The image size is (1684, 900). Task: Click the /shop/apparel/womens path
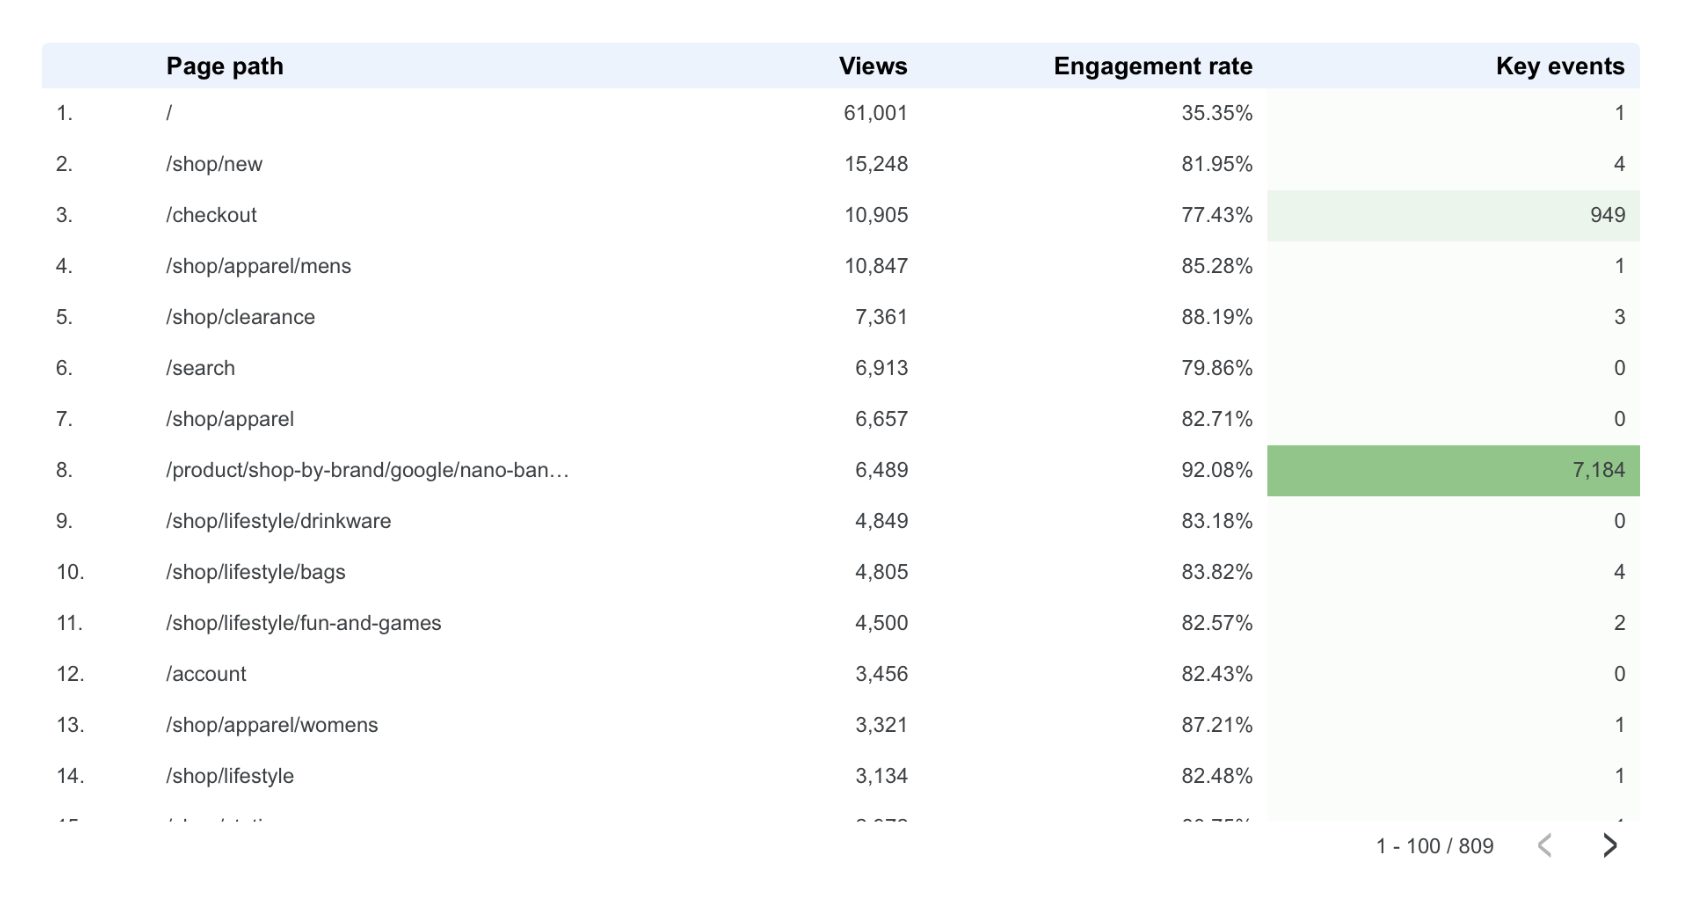(273, 724)
